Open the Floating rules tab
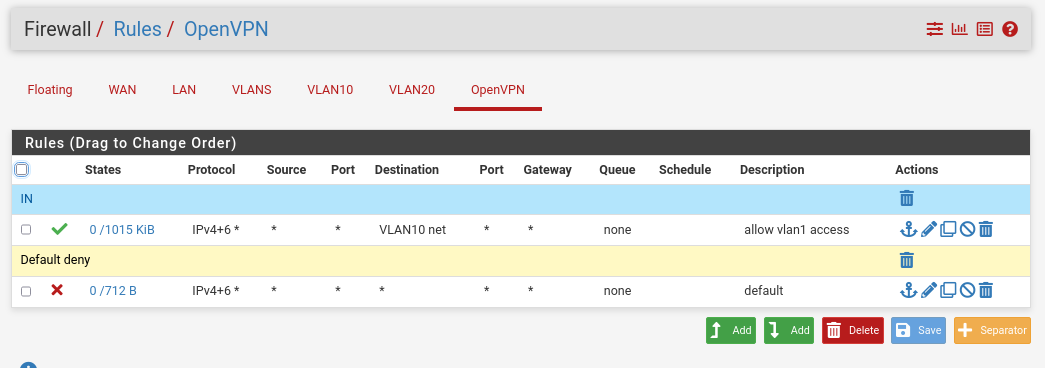Screen dimensions: 1045x368 (50, 90)
